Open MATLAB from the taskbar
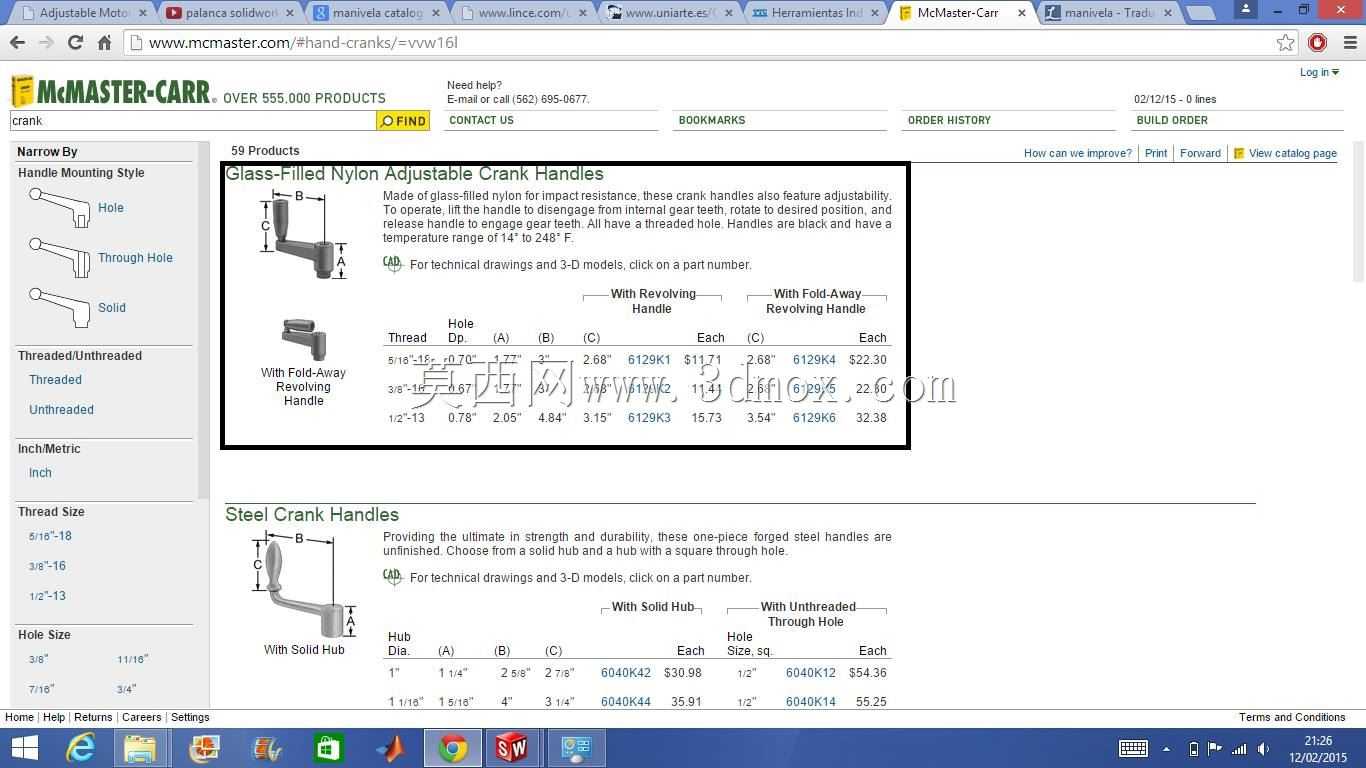Viewport: 1366px width, 768px height. tap(390, 748)
